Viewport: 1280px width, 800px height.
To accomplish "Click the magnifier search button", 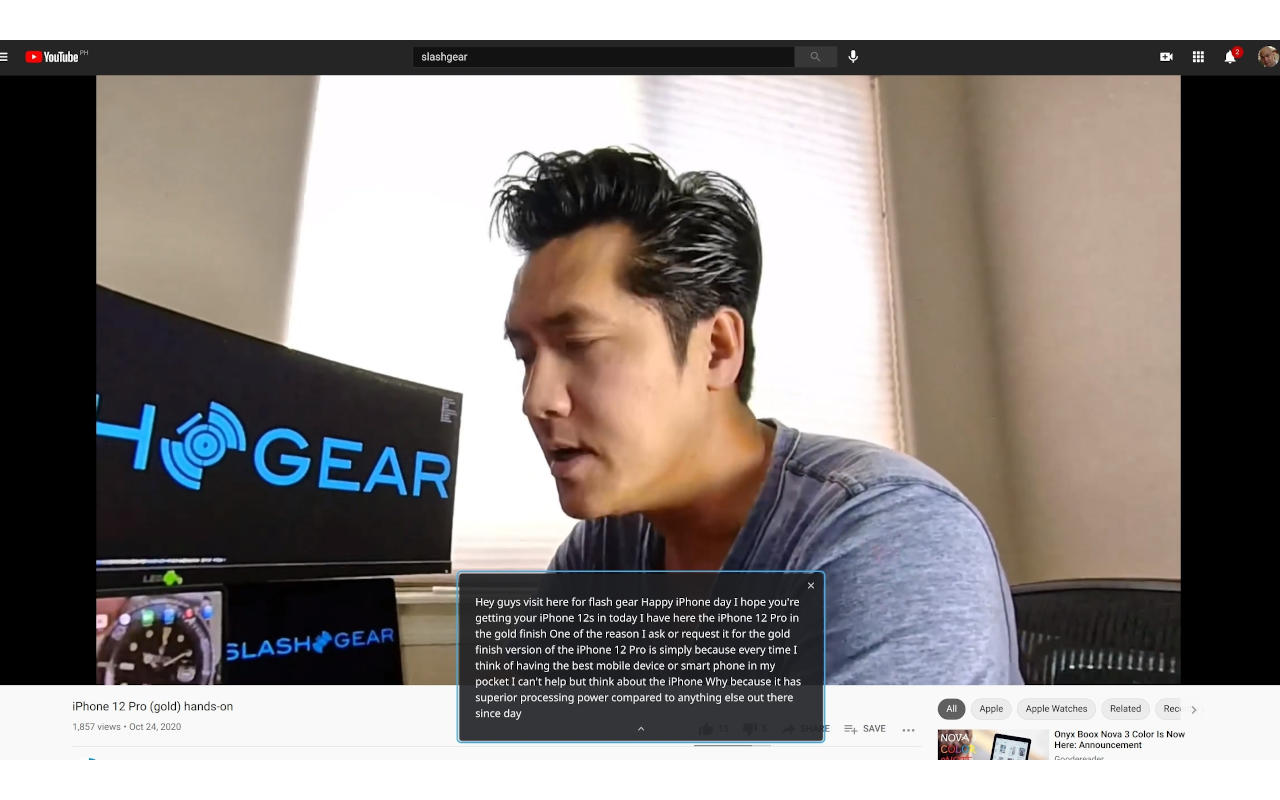I will click(x=815, y=57).
